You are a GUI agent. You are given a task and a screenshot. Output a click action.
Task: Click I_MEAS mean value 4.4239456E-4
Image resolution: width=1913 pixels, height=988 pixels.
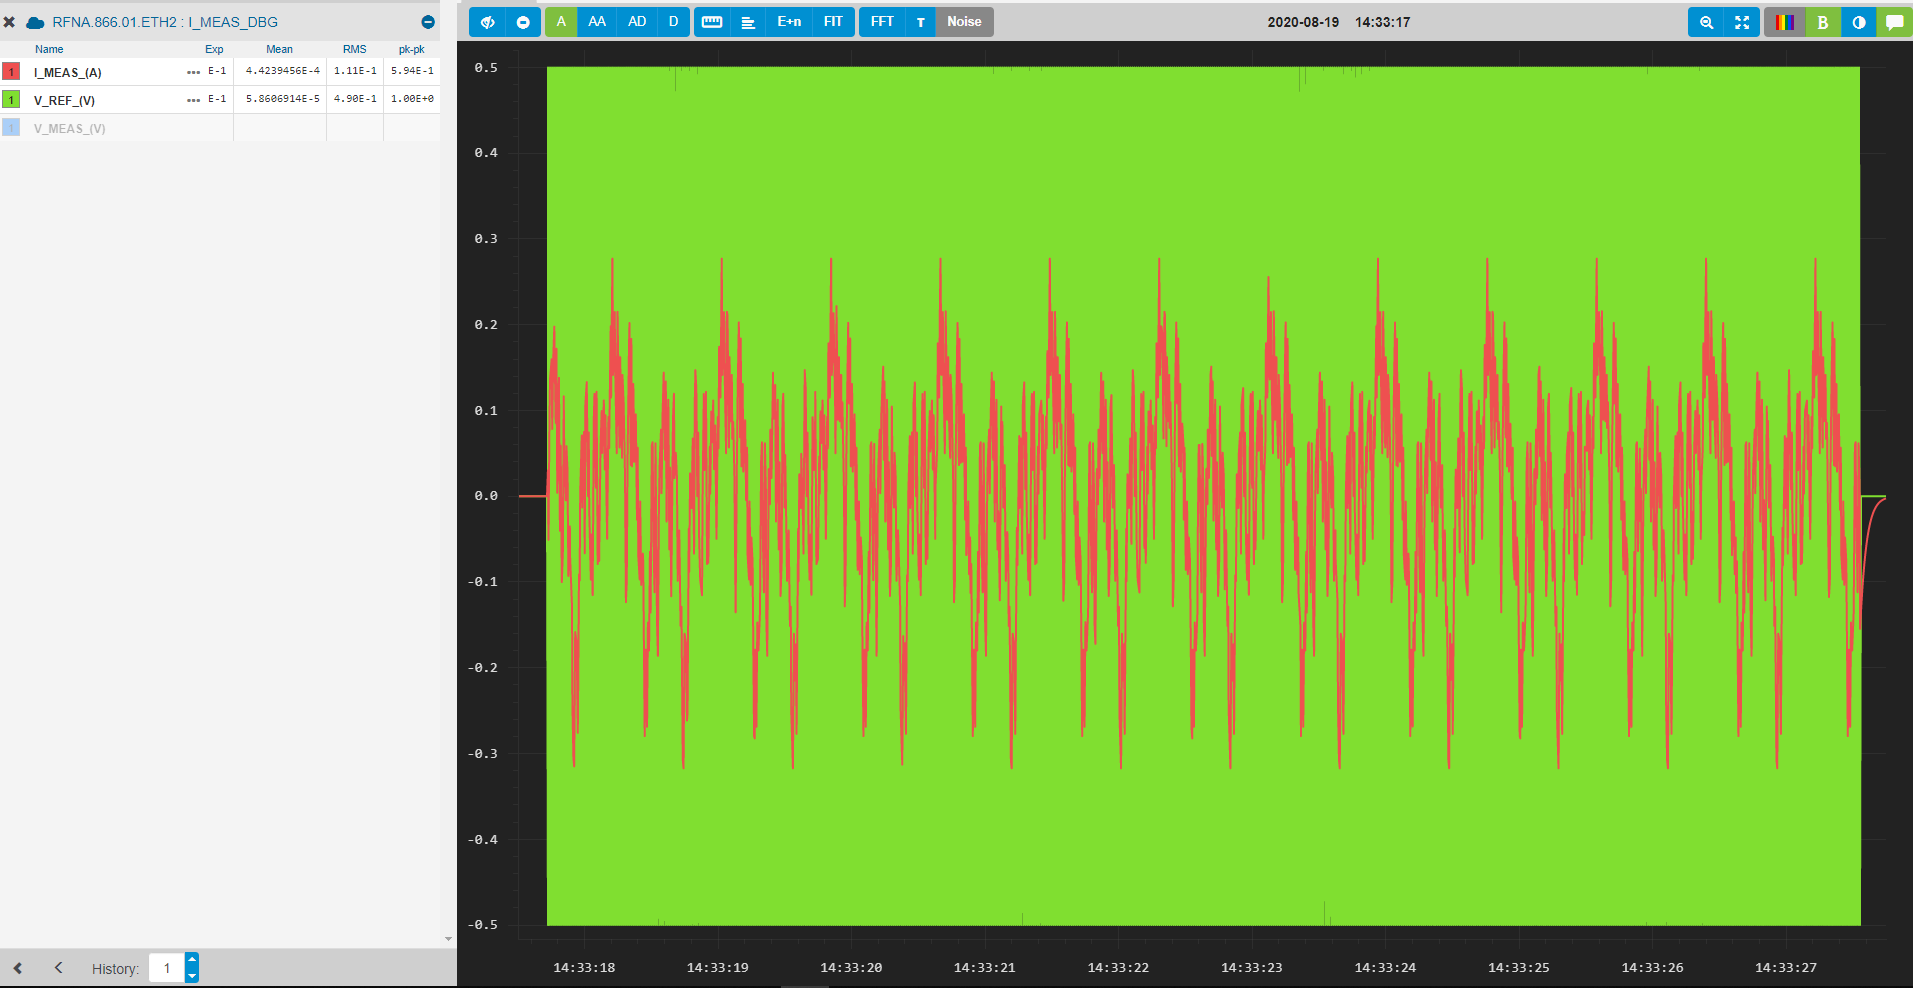pyautogui.click(x=283, y=71)
